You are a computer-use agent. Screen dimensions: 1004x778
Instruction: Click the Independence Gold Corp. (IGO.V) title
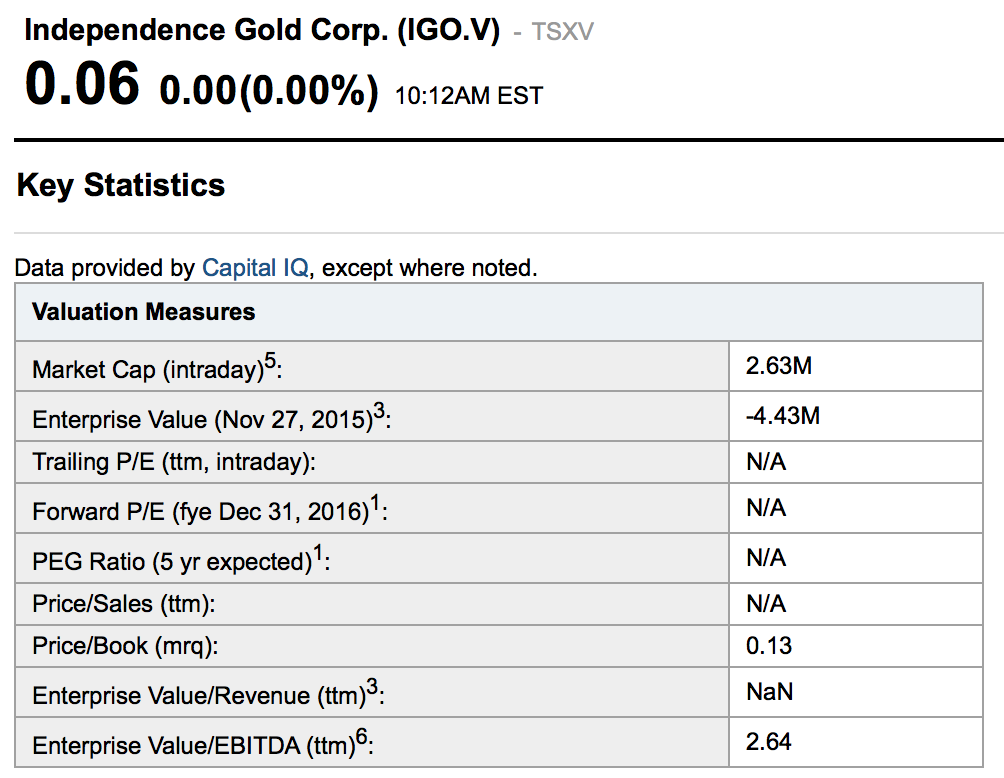[x=261, y=30]
